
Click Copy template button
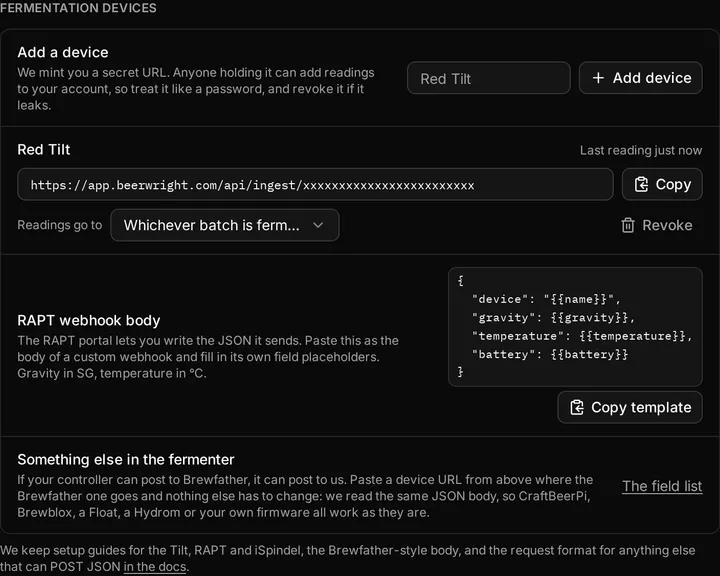[x=630, y=407]
